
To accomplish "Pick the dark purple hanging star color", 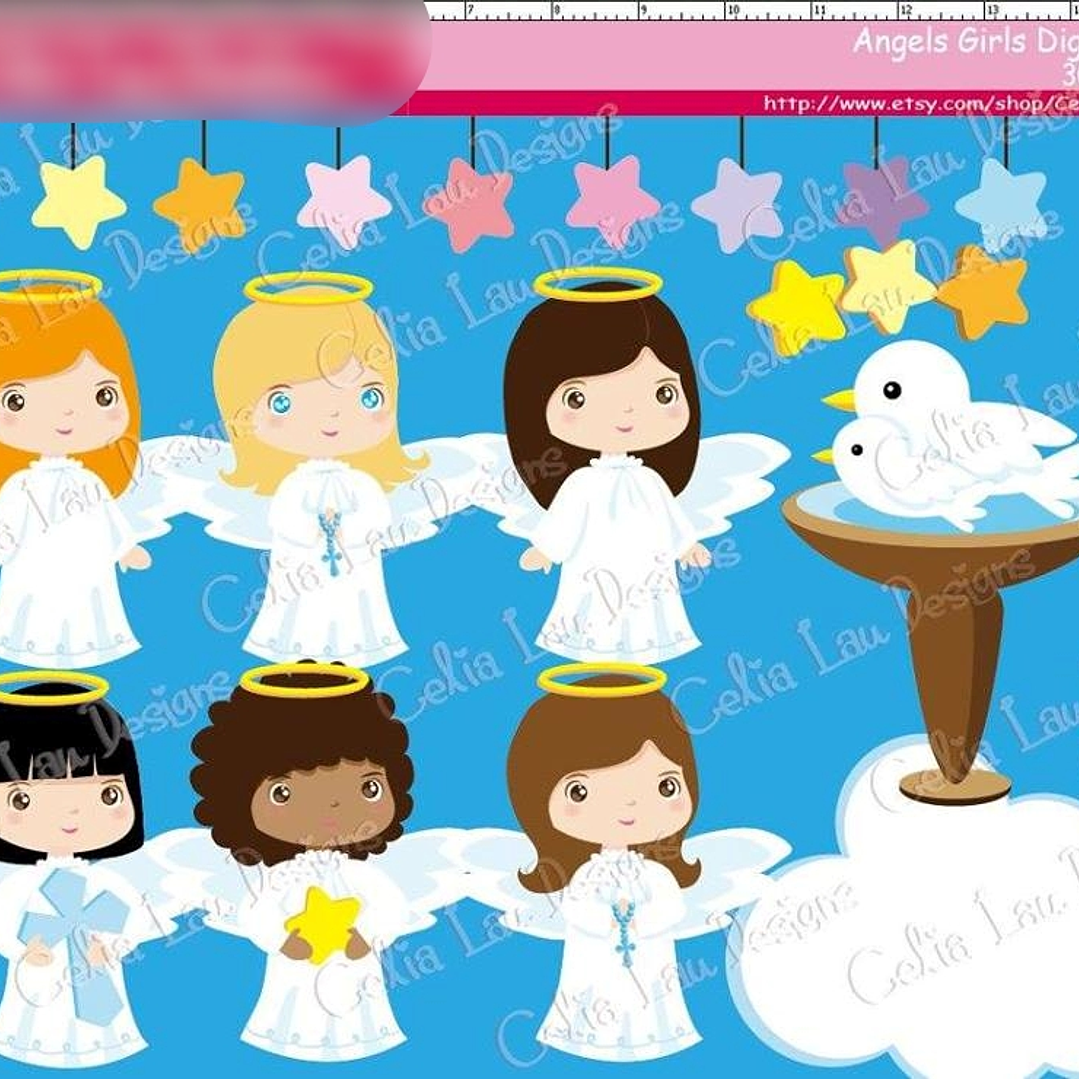I will pyautogui.click(x=879, y=202).
